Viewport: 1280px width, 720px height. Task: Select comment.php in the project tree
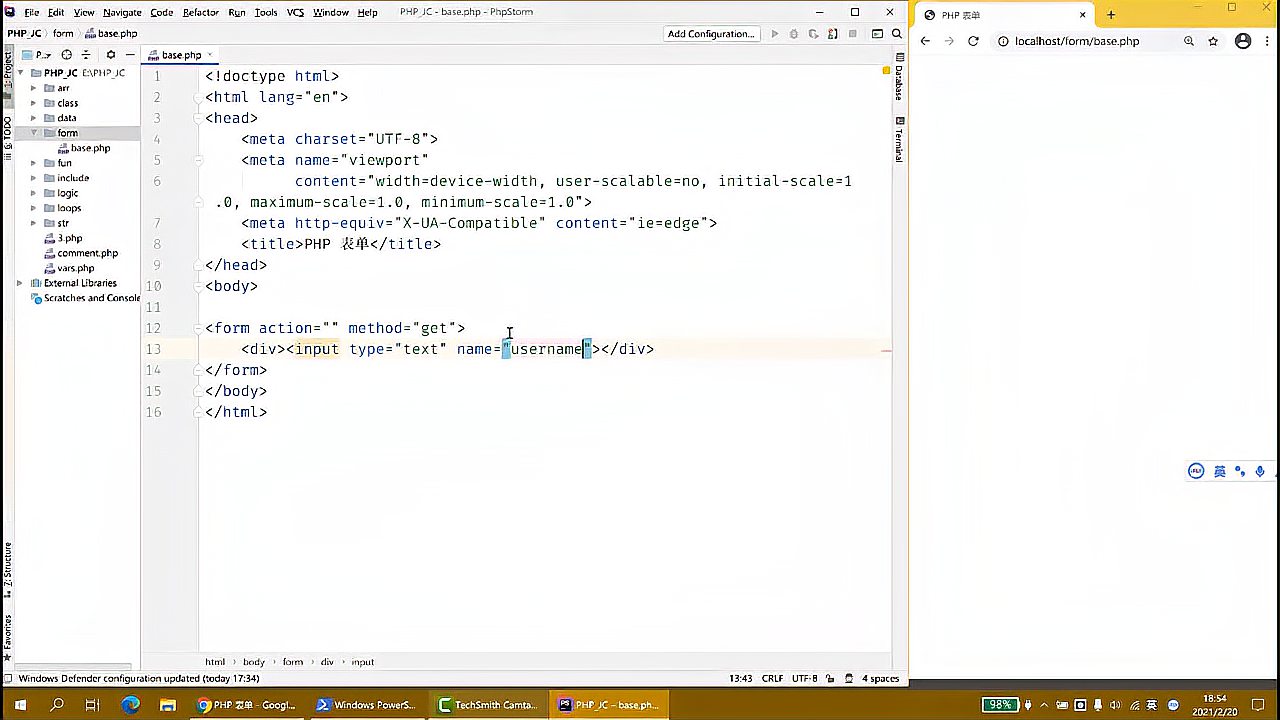point(81,253)
